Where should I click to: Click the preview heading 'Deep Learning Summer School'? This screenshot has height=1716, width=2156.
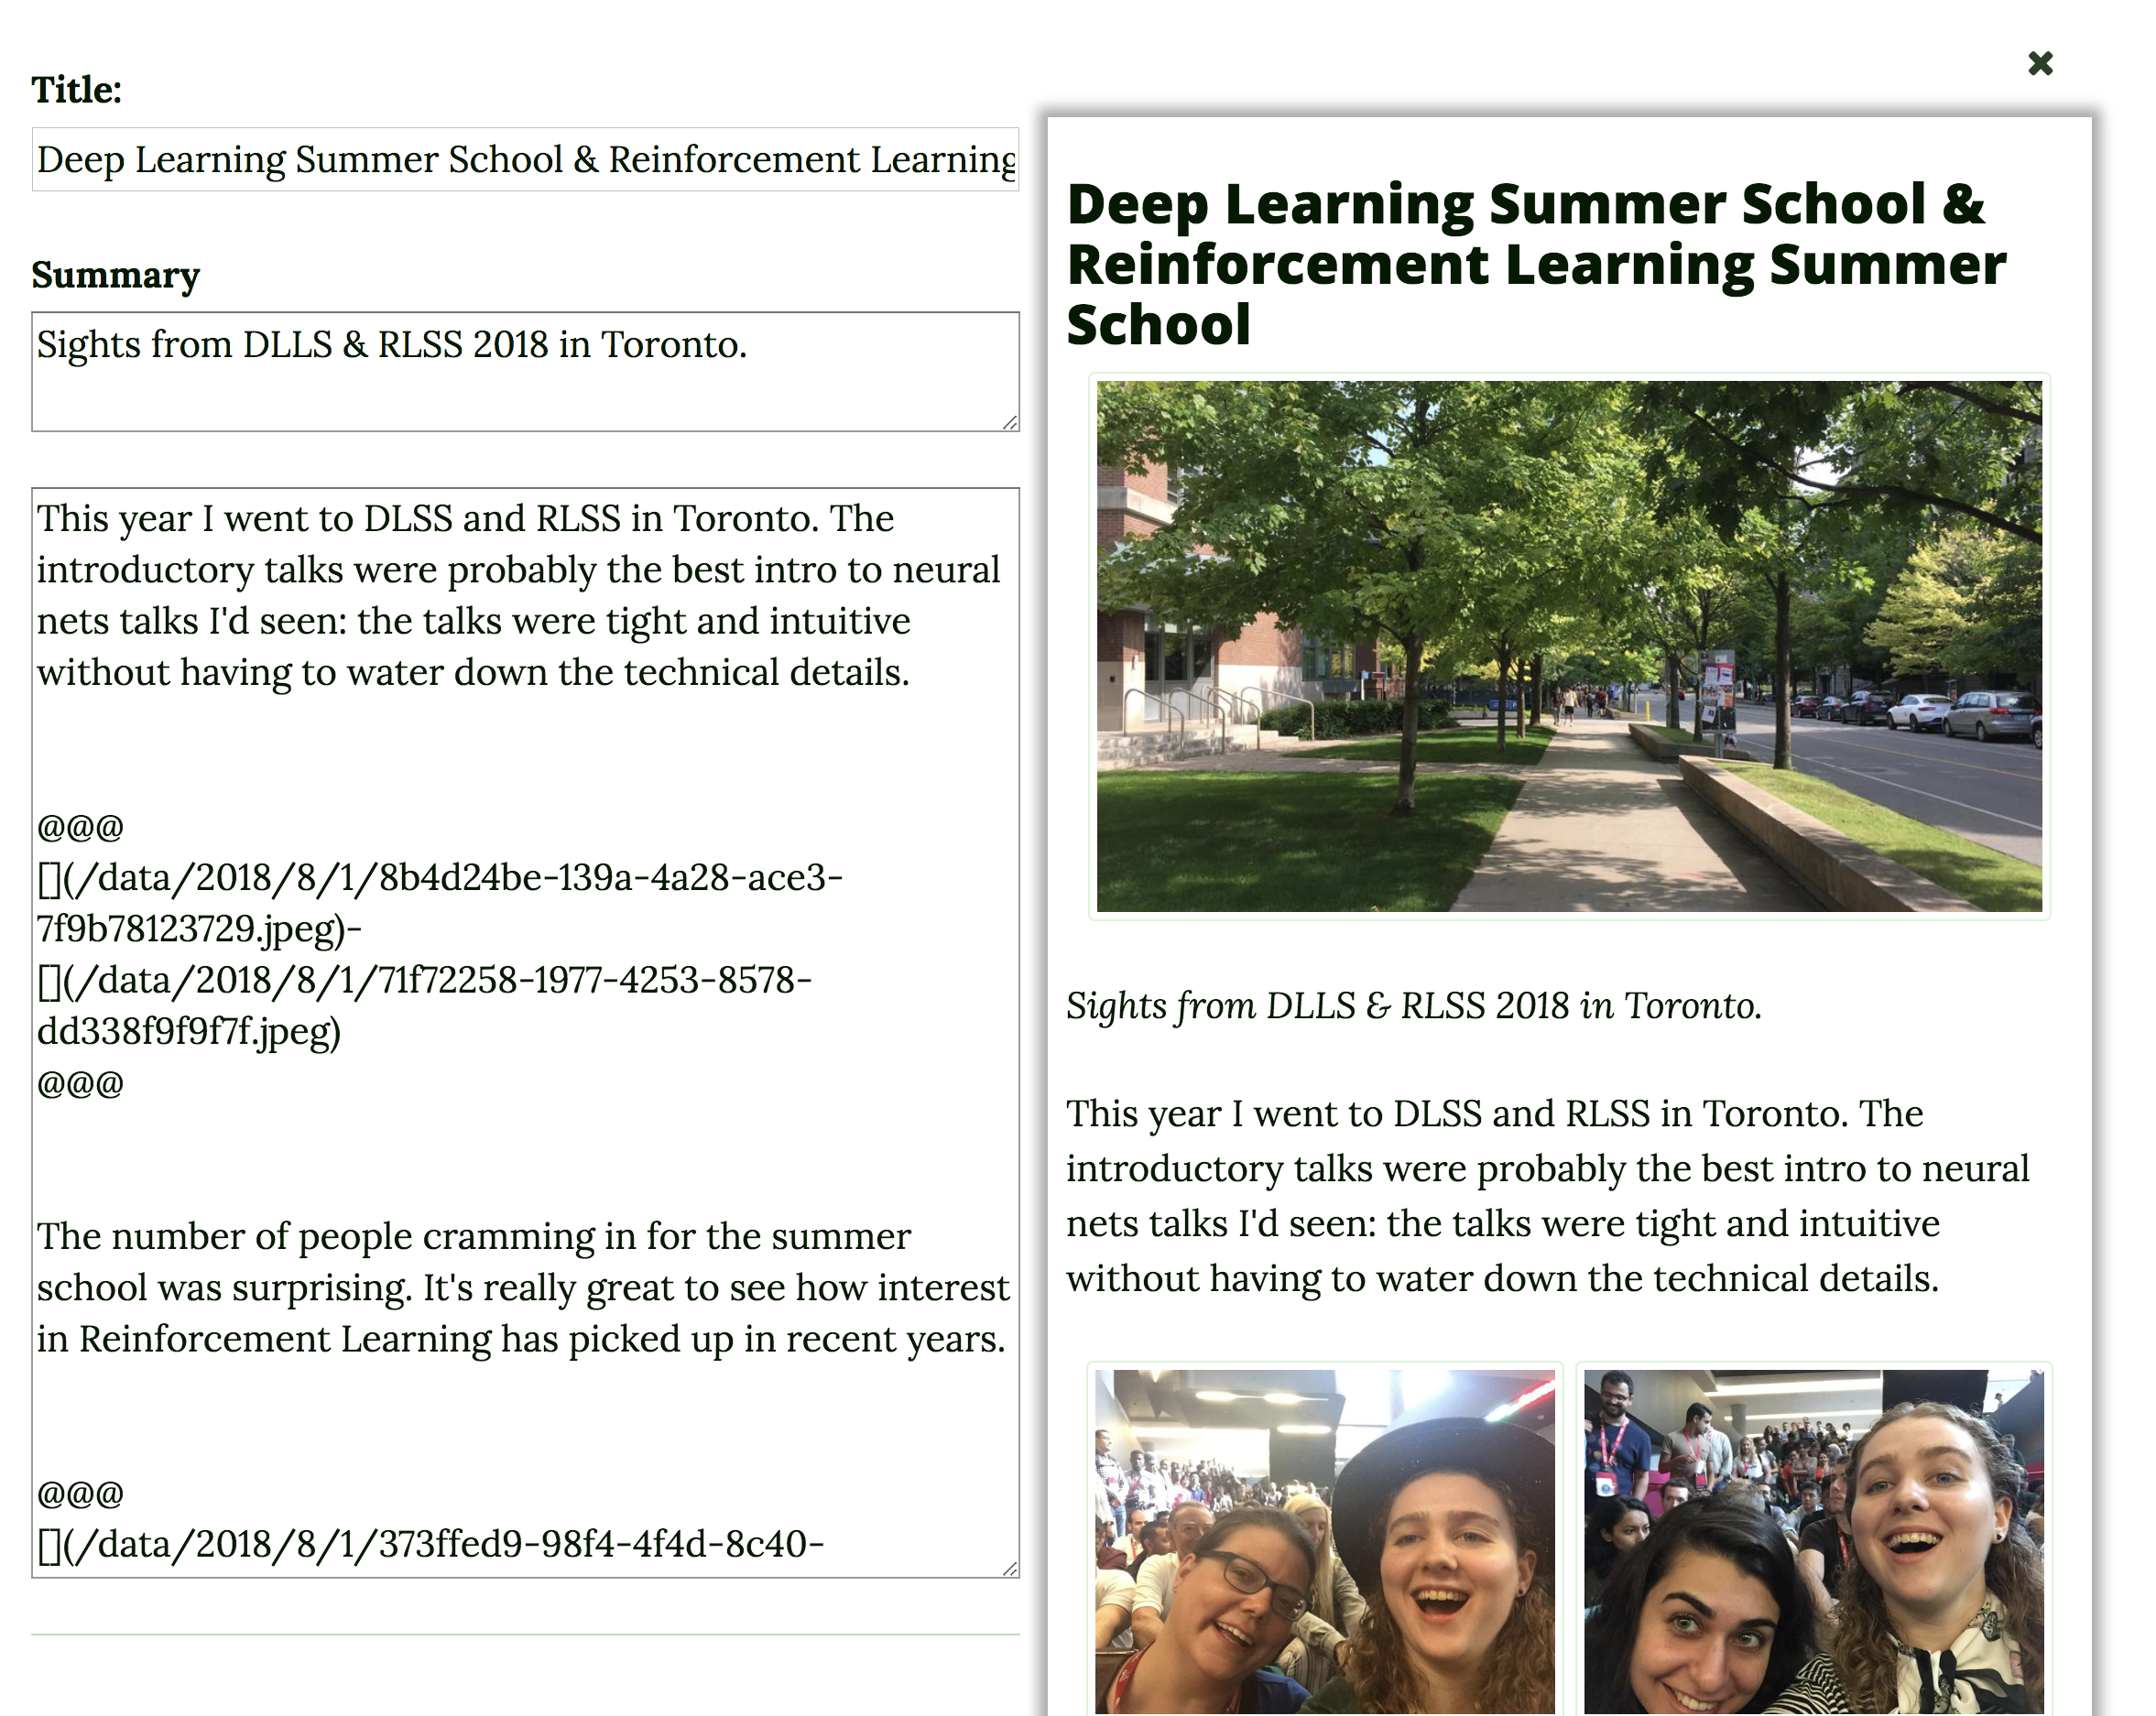pyautogui.click(x=1536, y=264)
